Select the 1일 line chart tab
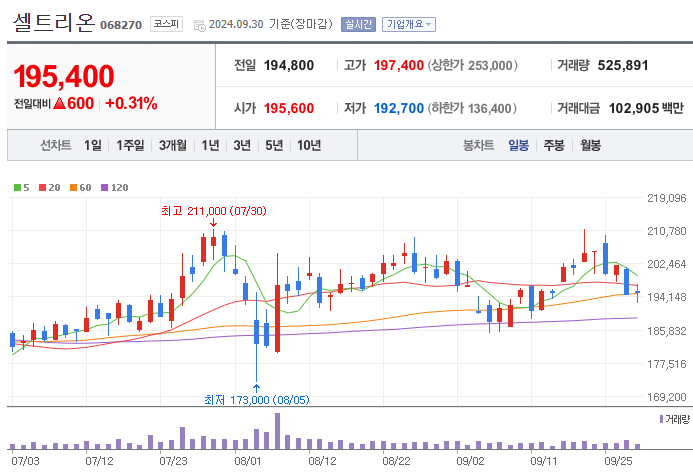The width and height of the screenshot is (693, 476). (x=93, y=145)
